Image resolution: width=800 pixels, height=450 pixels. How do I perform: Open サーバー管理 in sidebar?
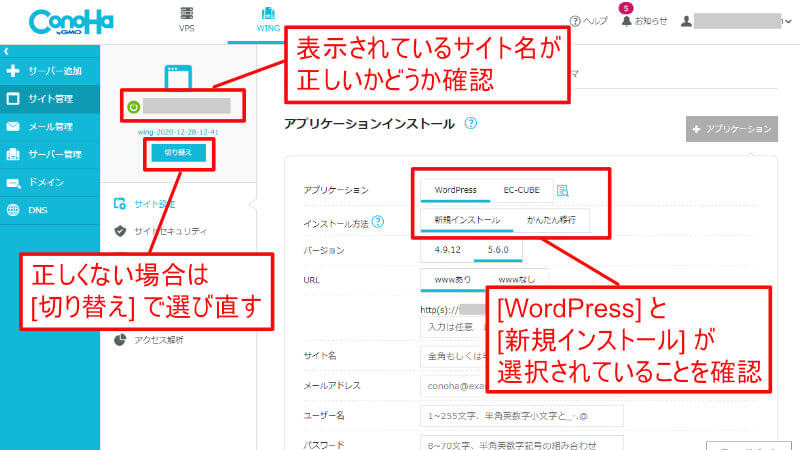(x=50, y=154)
